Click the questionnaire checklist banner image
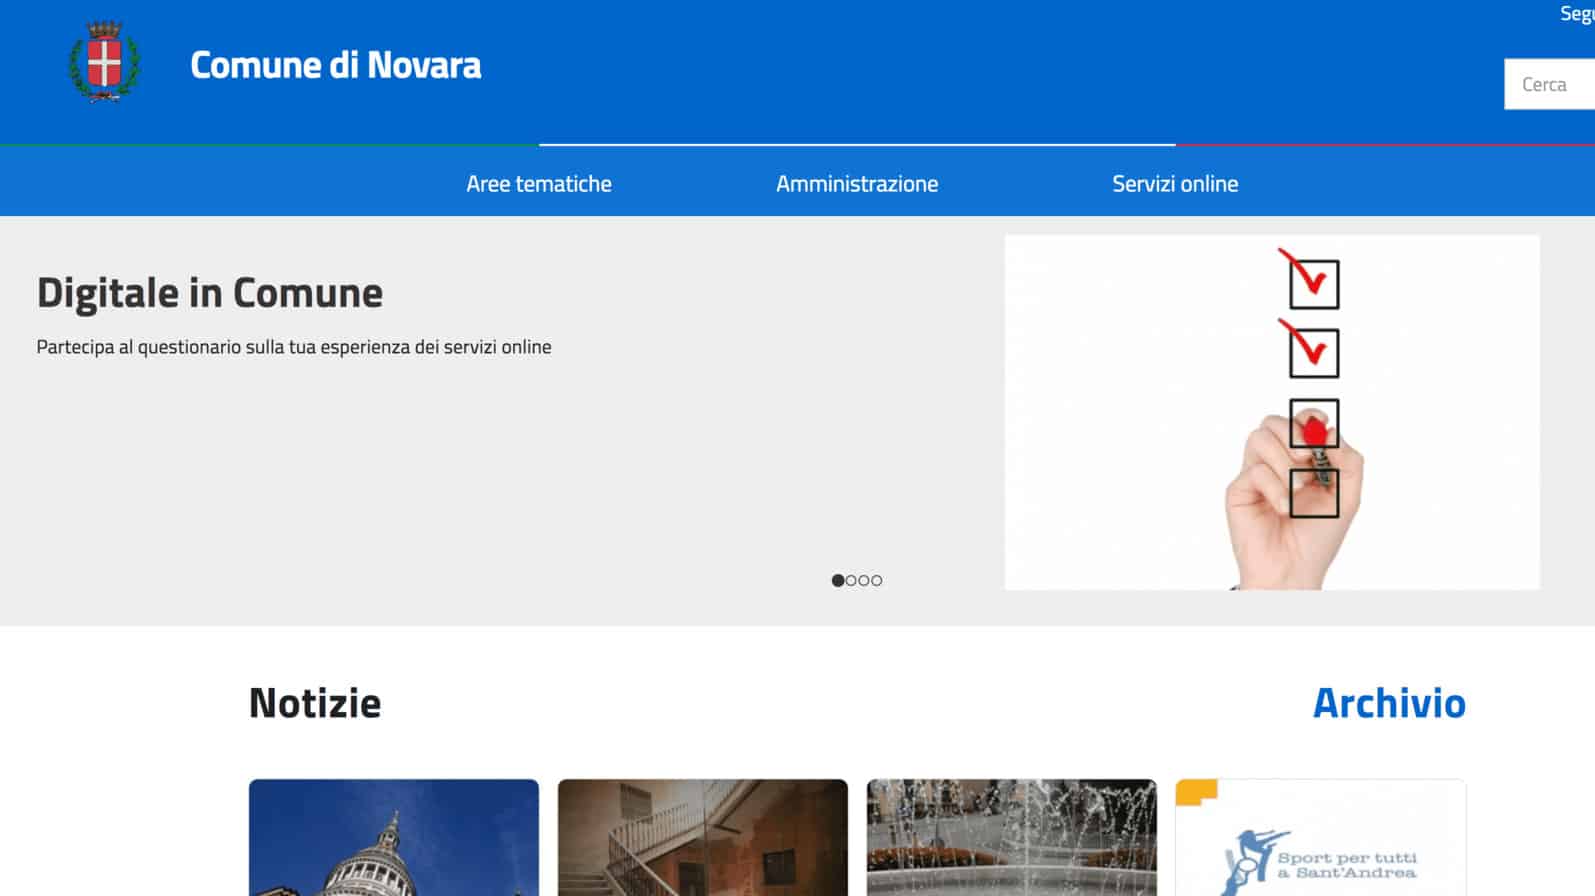 click(1272, 412)
